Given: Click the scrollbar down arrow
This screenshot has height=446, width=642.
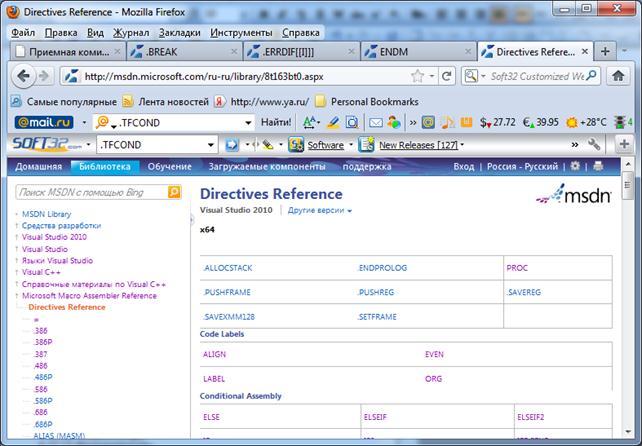Looking at the screenshot, I should [628, 432].
